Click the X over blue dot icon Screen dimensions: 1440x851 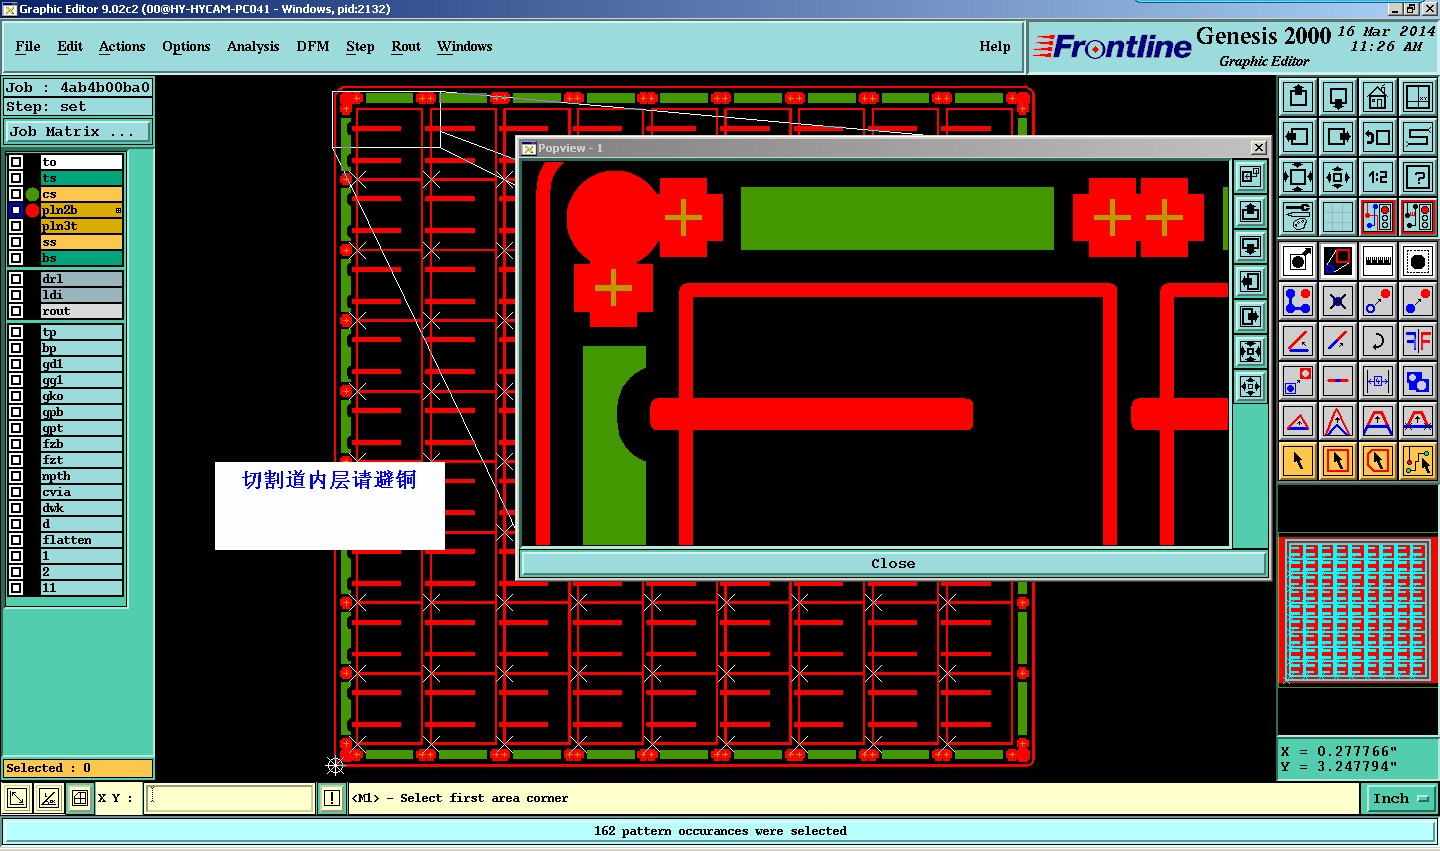pyautogui.click(x=1338, y=301)
